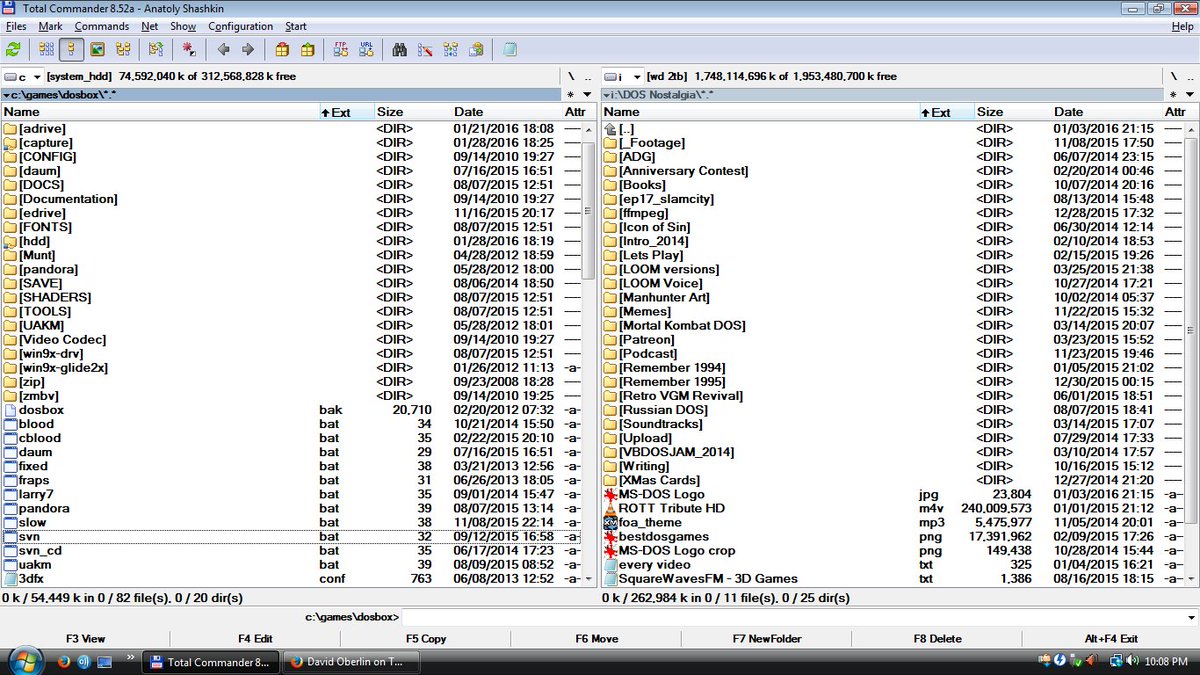The height and width of the screenshot is (675, 1200).
Task: Open Notepad from the toolbar icon
Action: pos(510,49)
